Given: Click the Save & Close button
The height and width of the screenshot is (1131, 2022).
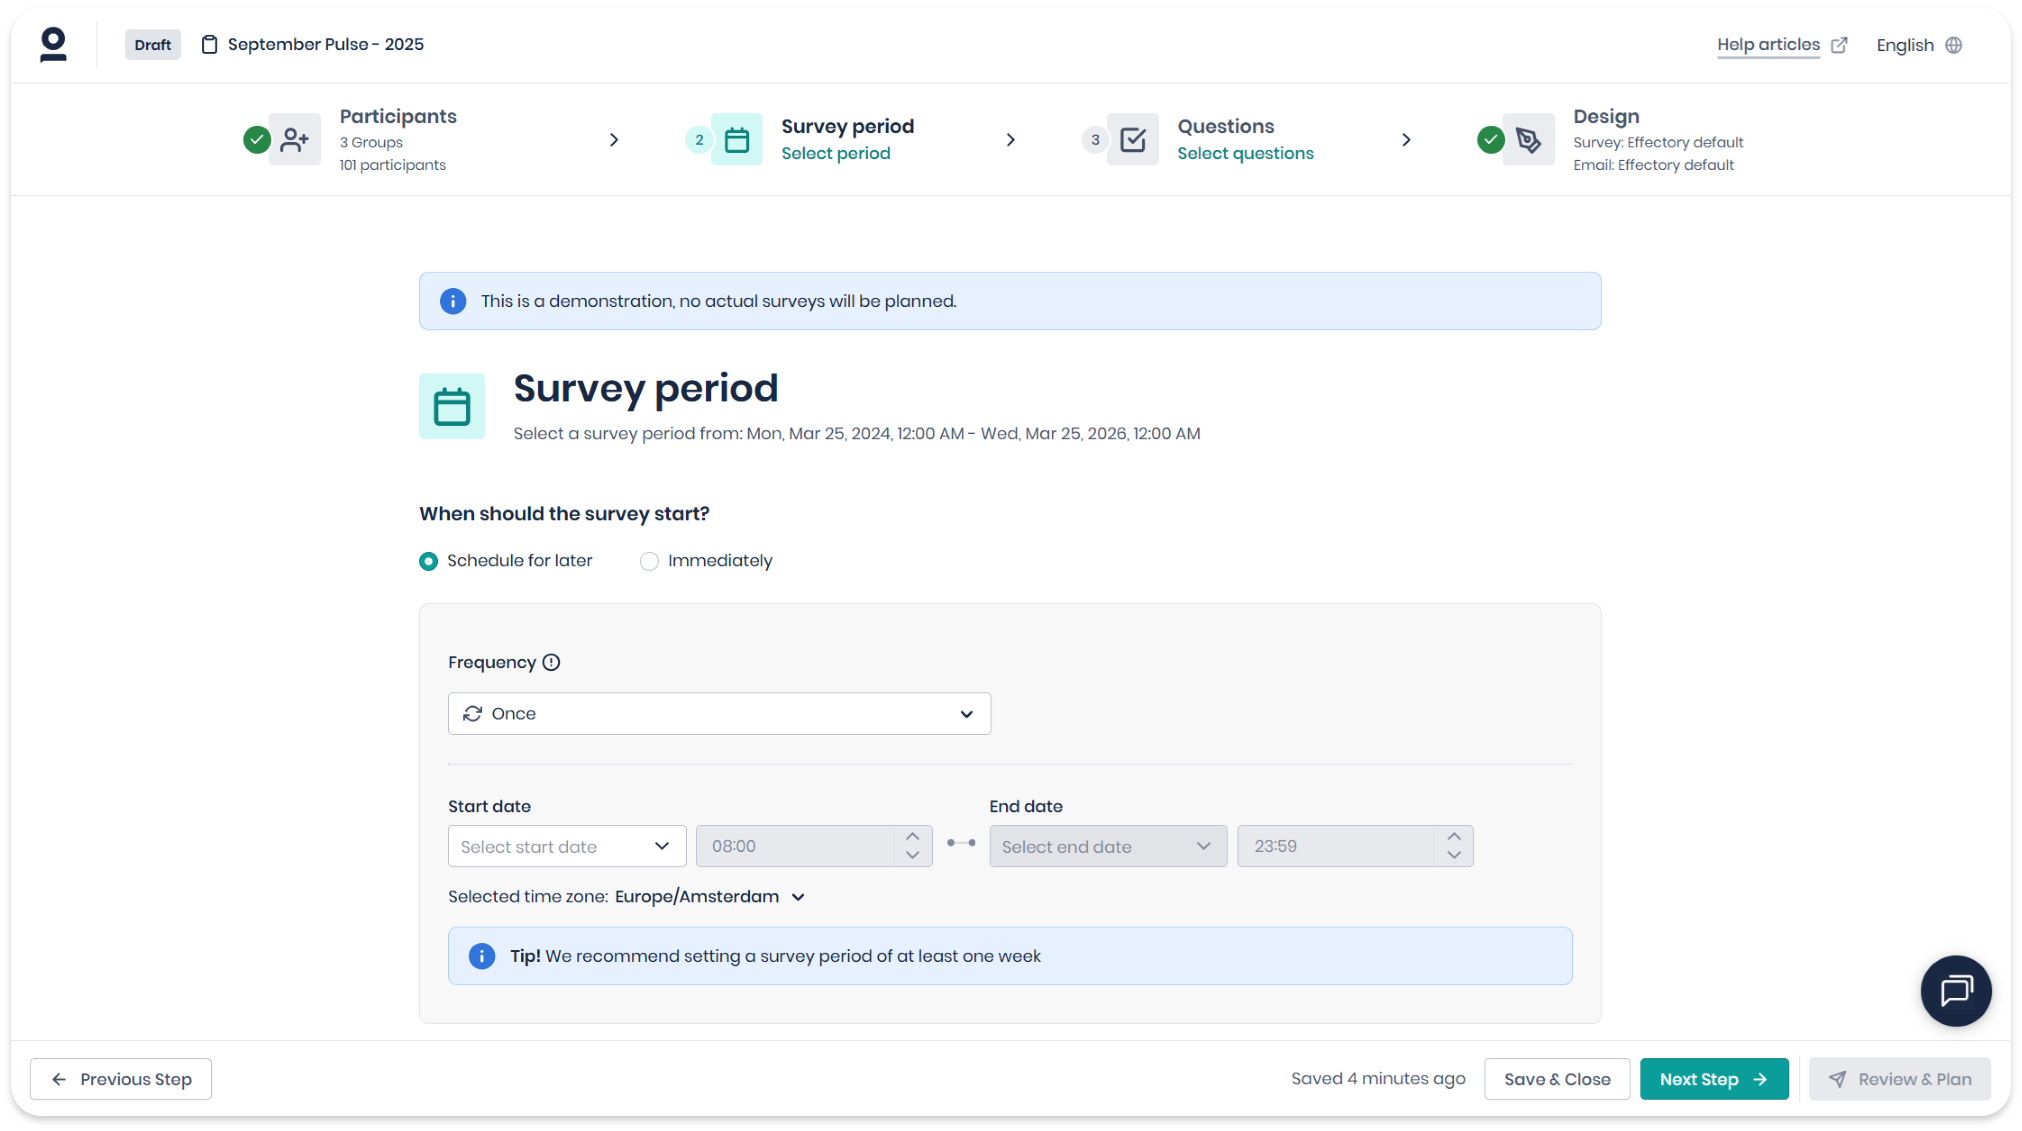Looking at the screenshot, I should tap(1556, 1079).
